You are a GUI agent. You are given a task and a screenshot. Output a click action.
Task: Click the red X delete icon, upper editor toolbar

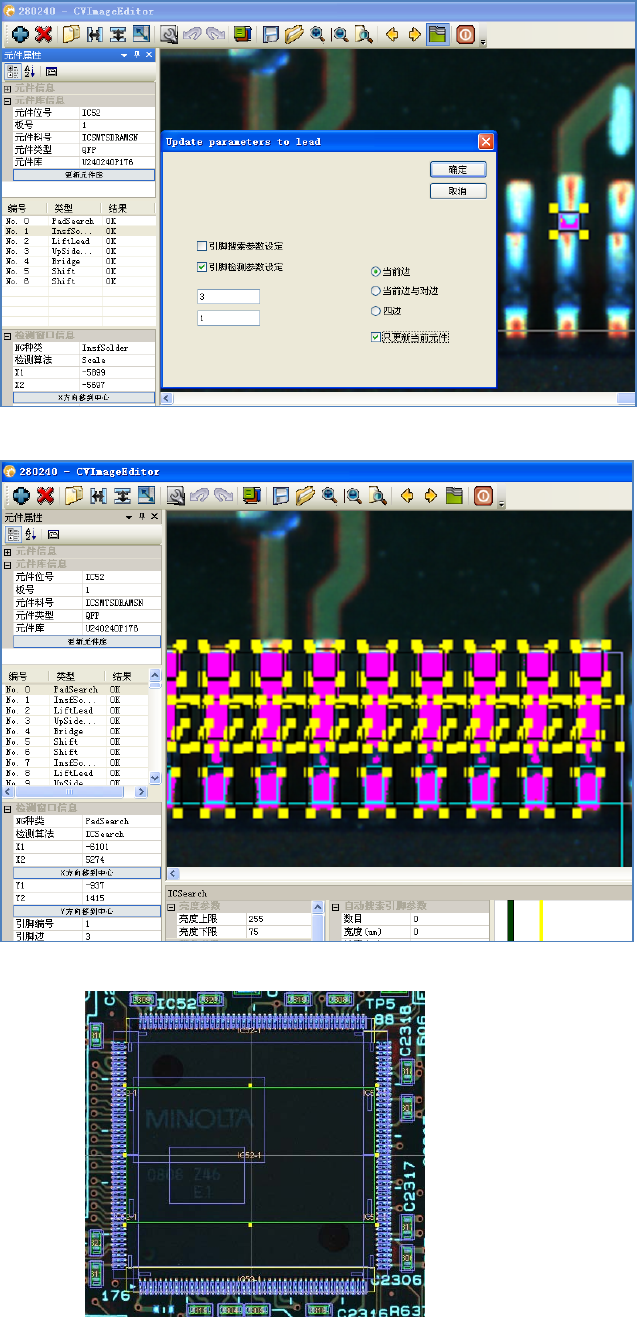[45, 34]
